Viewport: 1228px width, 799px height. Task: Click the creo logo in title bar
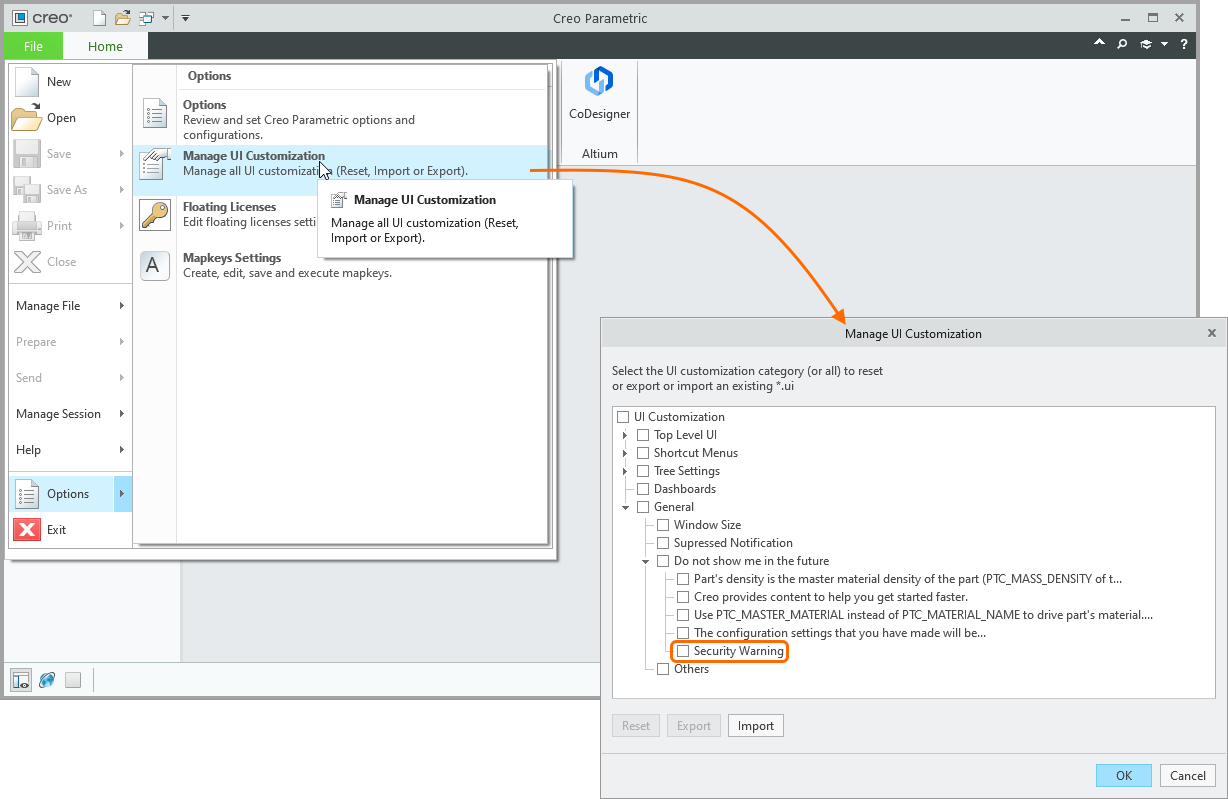click(x=42, y=18)
